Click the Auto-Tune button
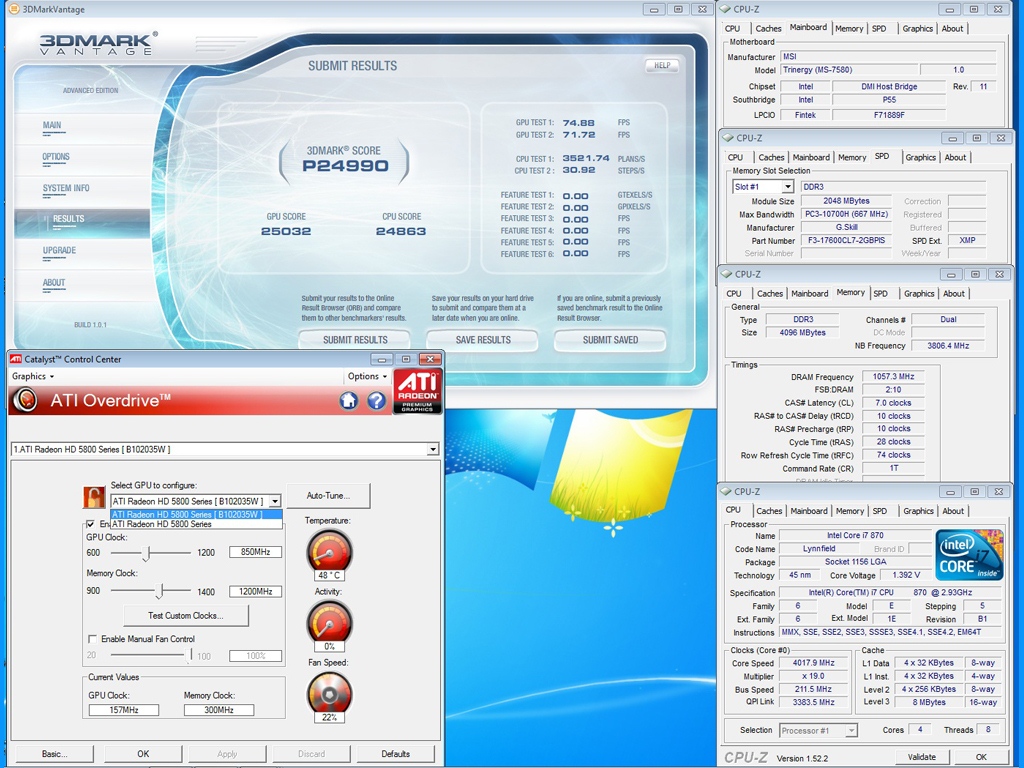 pos(328,496)
